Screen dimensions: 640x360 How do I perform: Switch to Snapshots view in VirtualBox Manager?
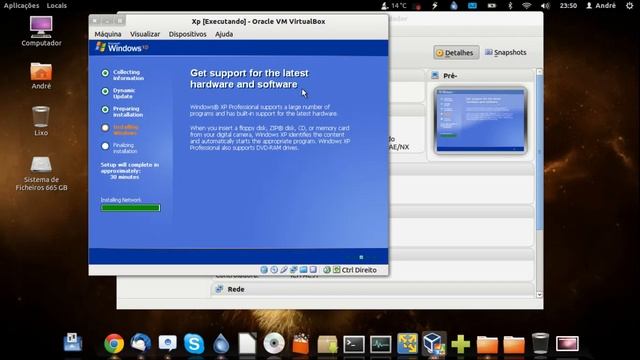click(x=506, y=52)
